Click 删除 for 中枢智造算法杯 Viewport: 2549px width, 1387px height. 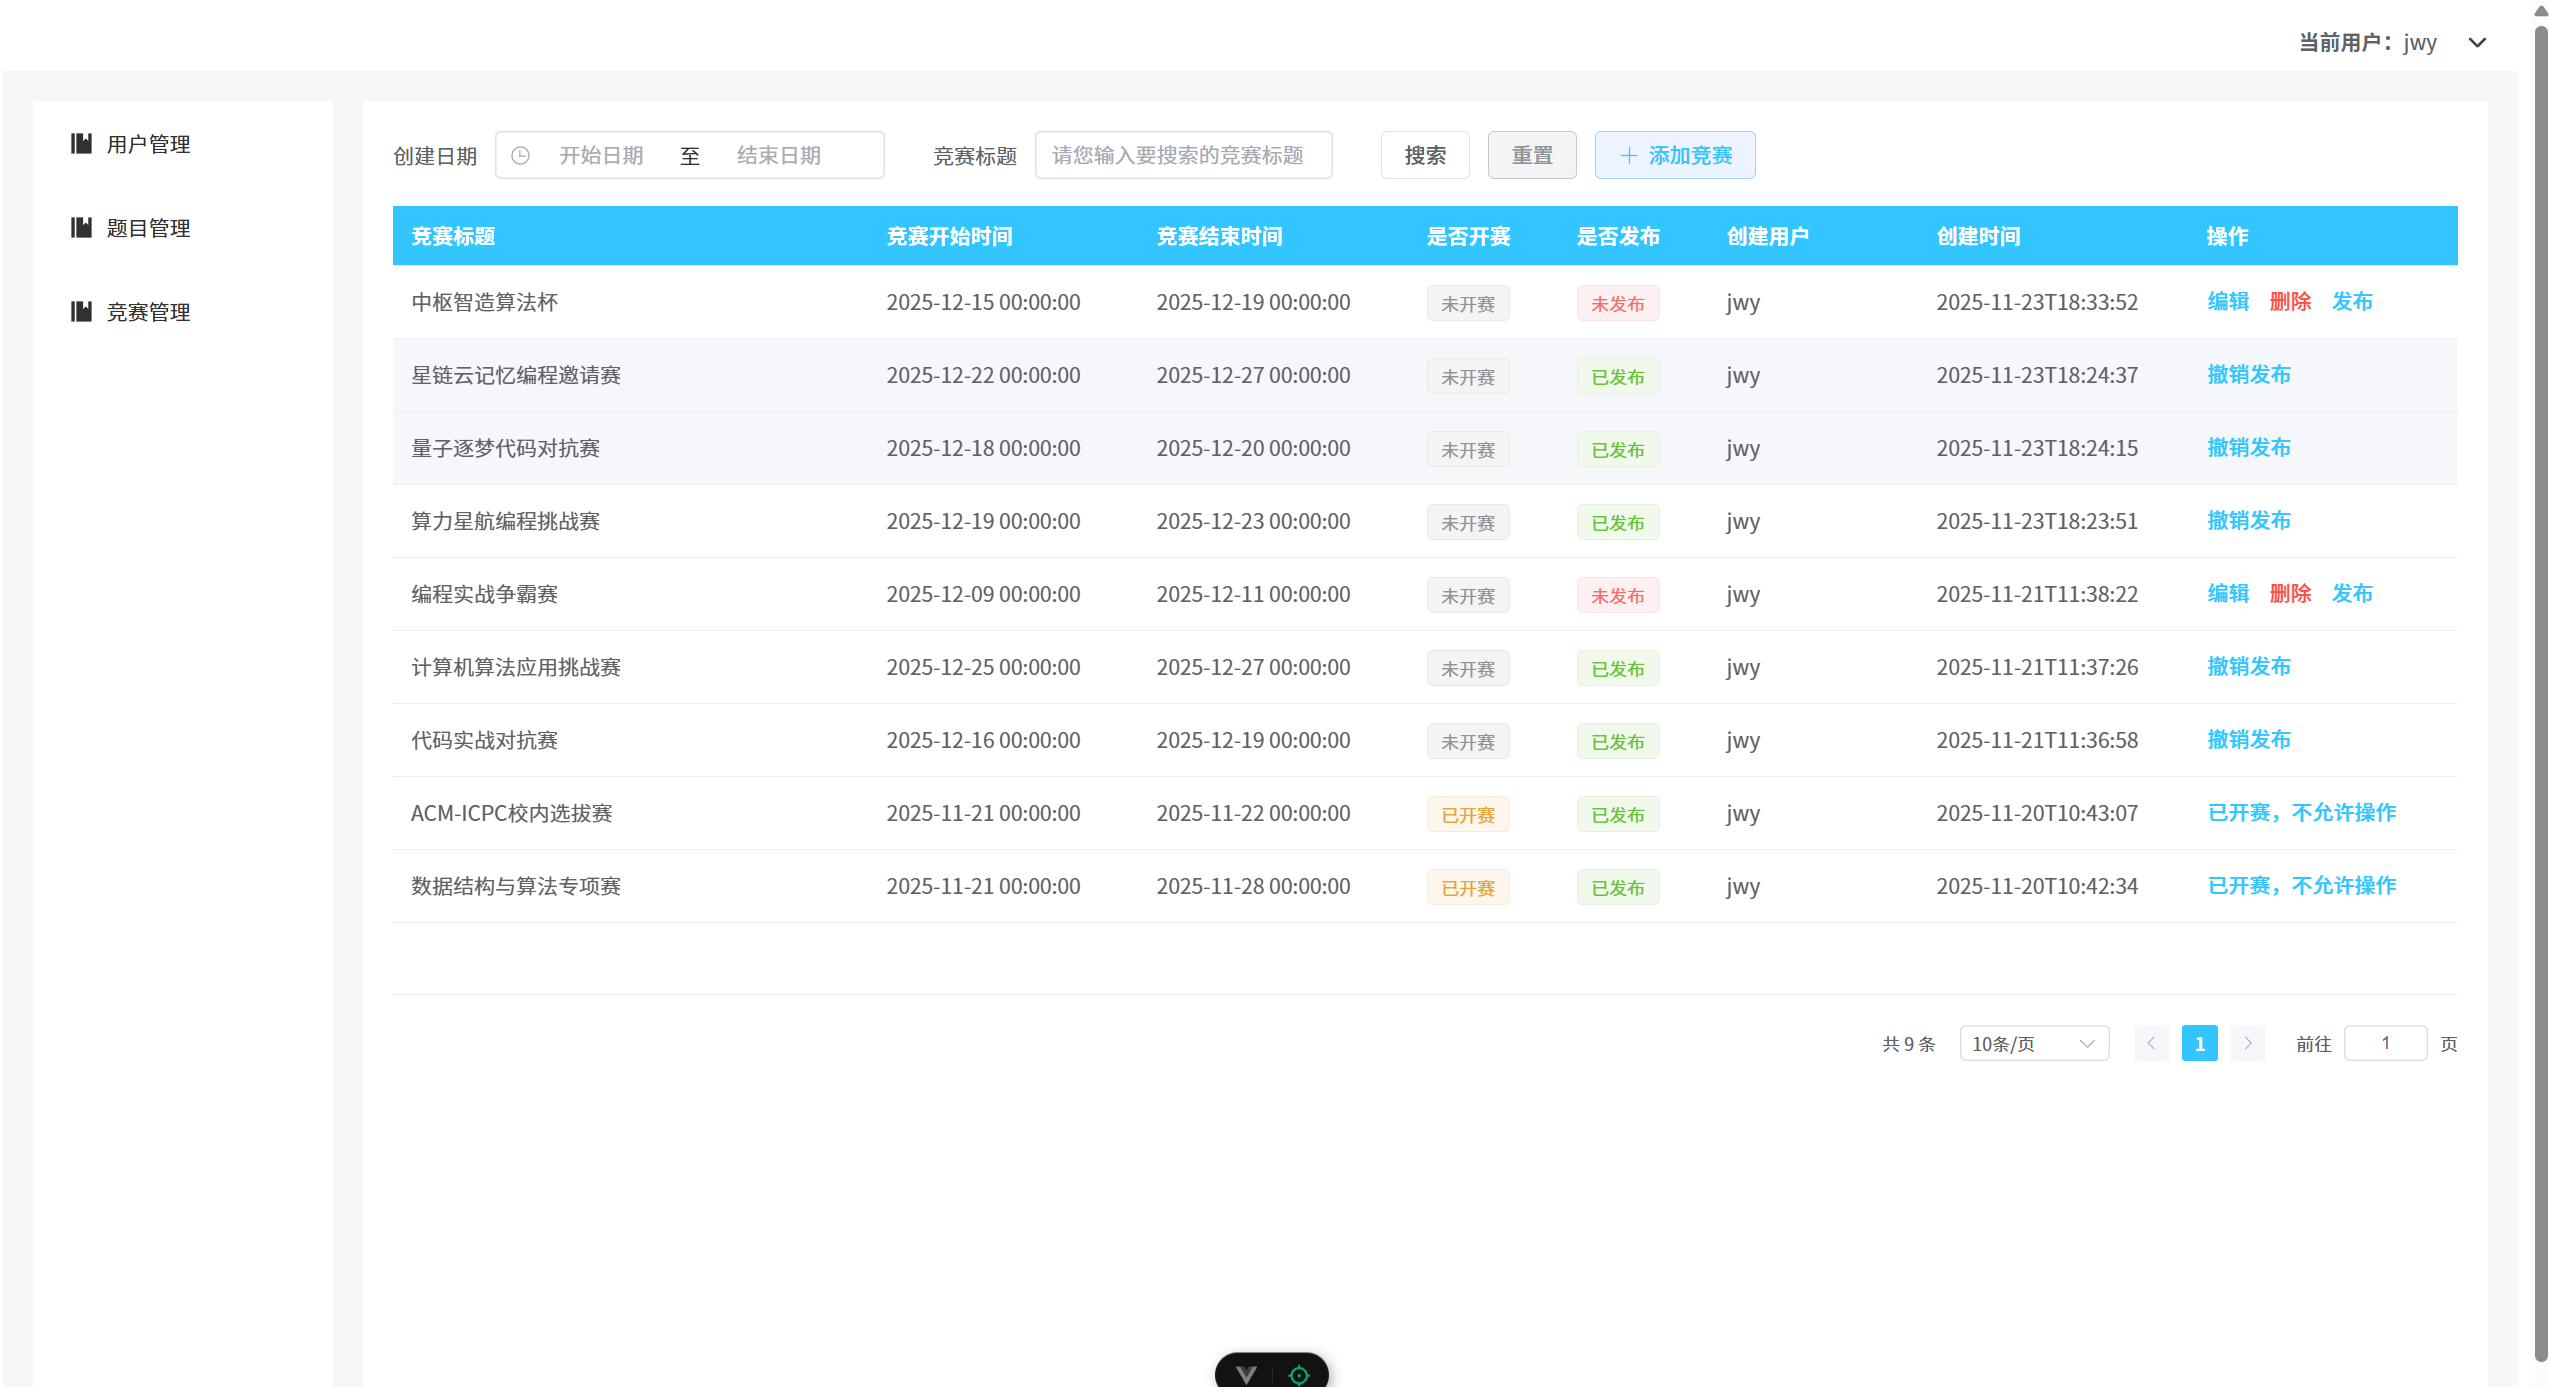[2289, 302]
